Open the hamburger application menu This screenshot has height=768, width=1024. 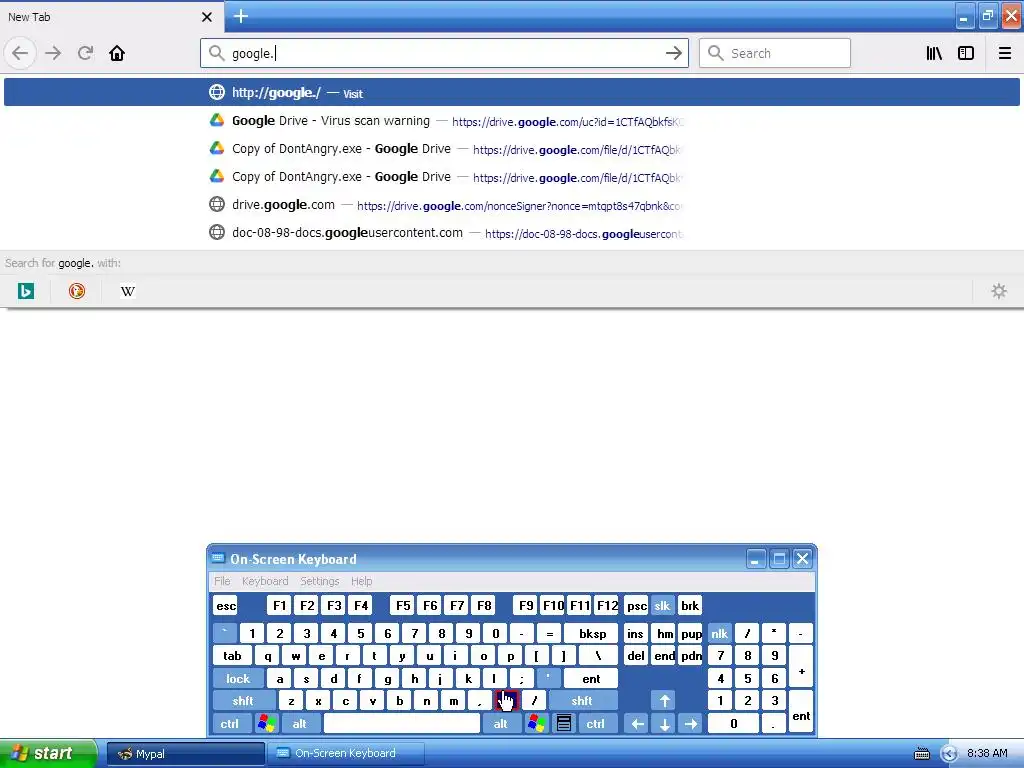[1004, 53]
